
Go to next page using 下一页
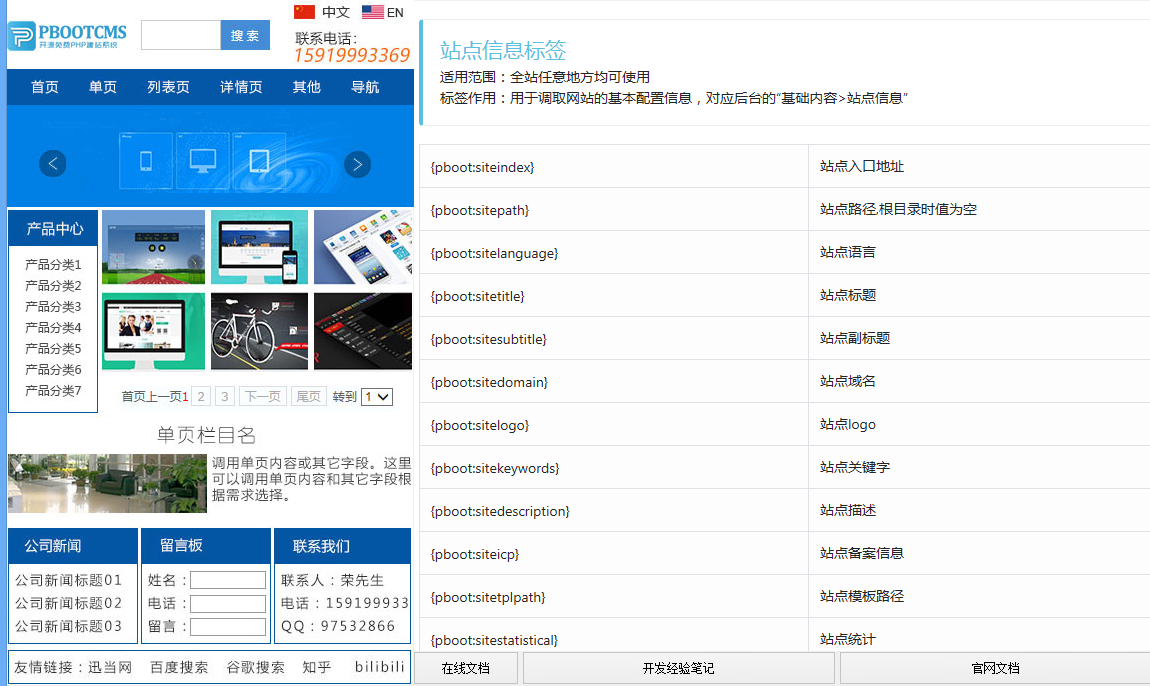(262, 395)
